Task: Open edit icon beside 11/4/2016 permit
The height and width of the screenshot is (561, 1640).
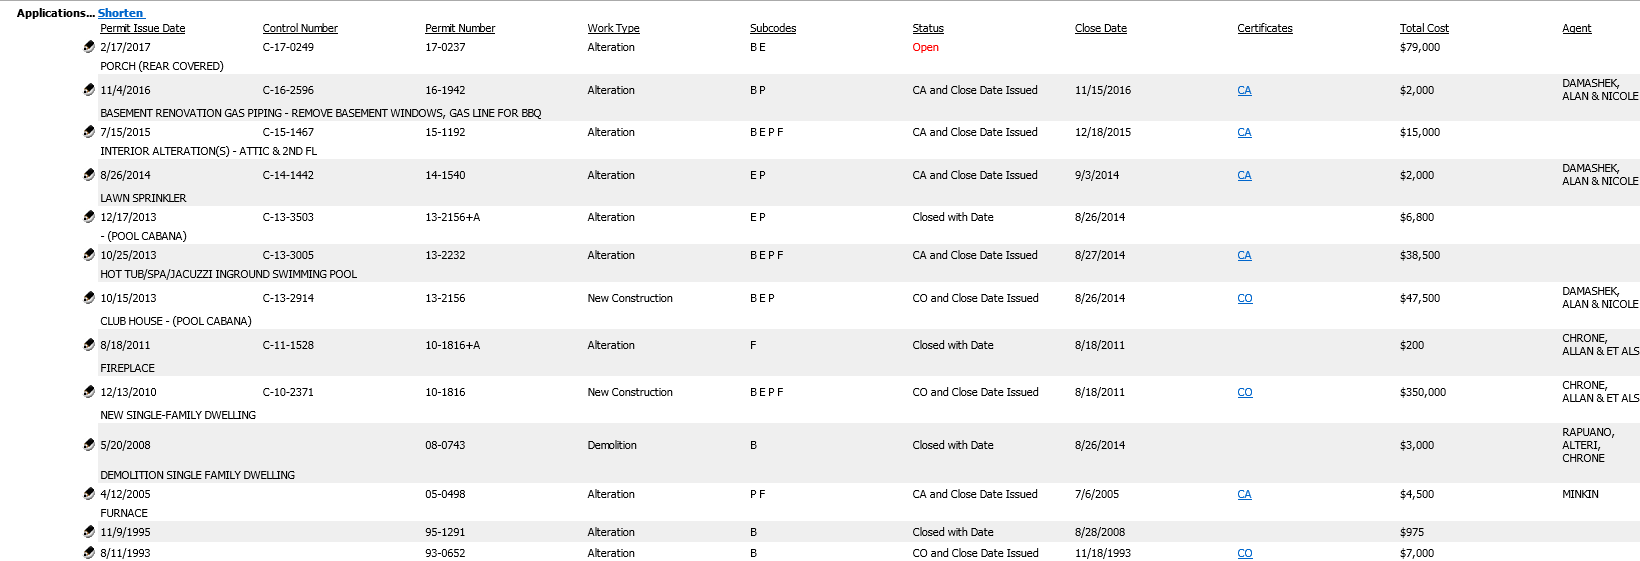Action: [89, 89]
